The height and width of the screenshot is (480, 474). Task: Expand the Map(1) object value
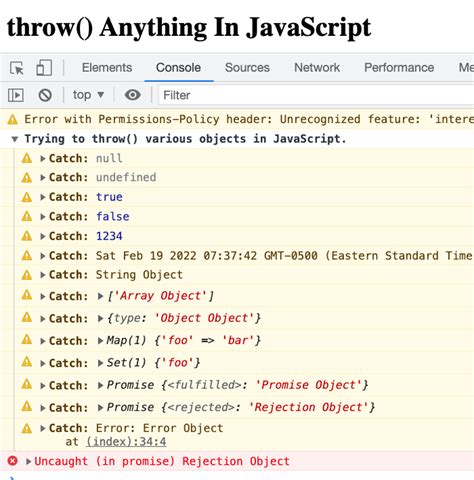100,341
